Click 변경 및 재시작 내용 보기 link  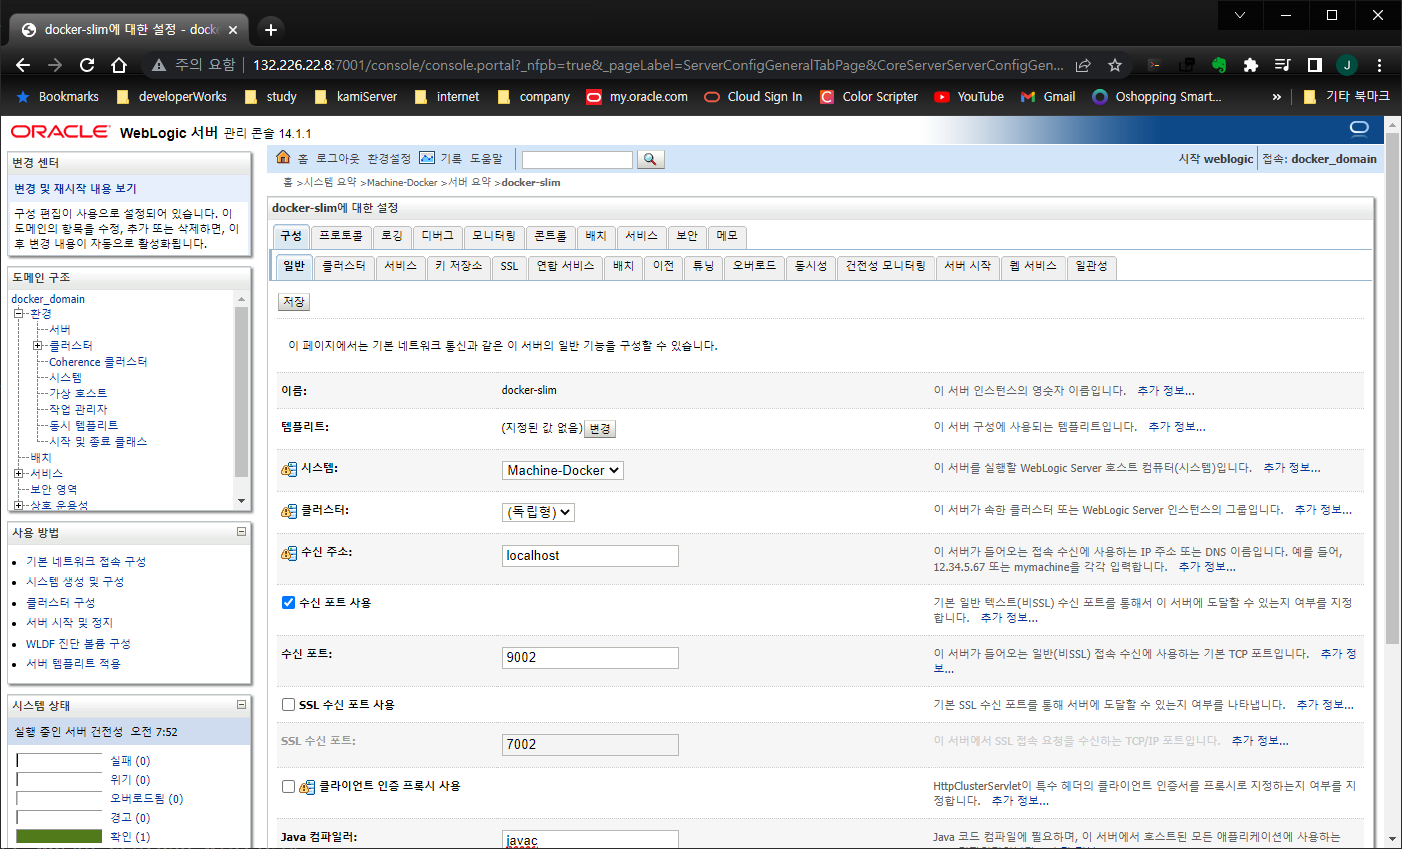pyautogui.click(x=75, y=189)
